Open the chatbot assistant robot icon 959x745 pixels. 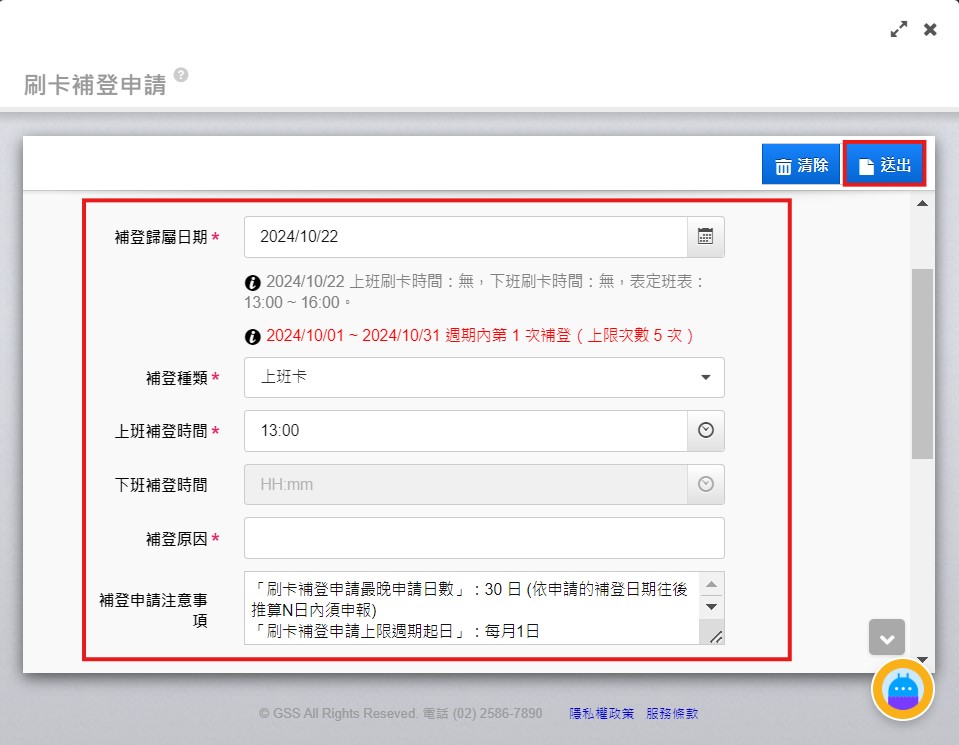pos(902,690)
